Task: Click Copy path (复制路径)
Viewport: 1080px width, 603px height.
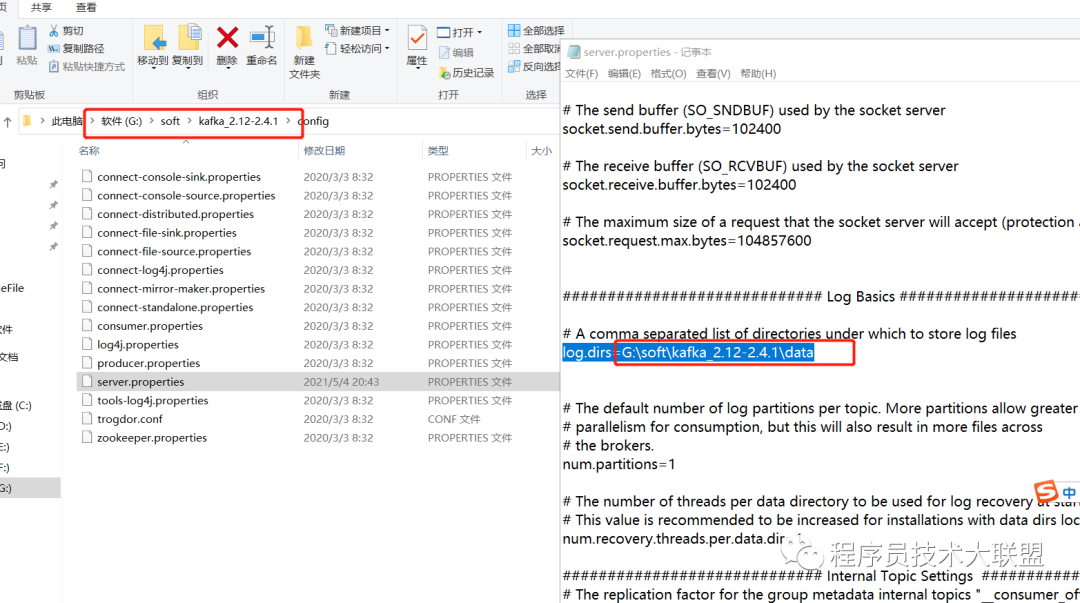Action: click(76, 48)
